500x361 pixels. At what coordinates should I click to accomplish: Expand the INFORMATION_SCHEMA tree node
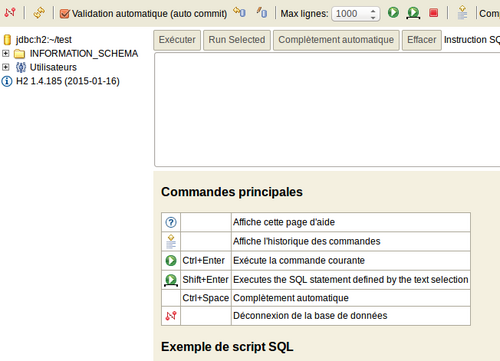(x=5, y=53)
